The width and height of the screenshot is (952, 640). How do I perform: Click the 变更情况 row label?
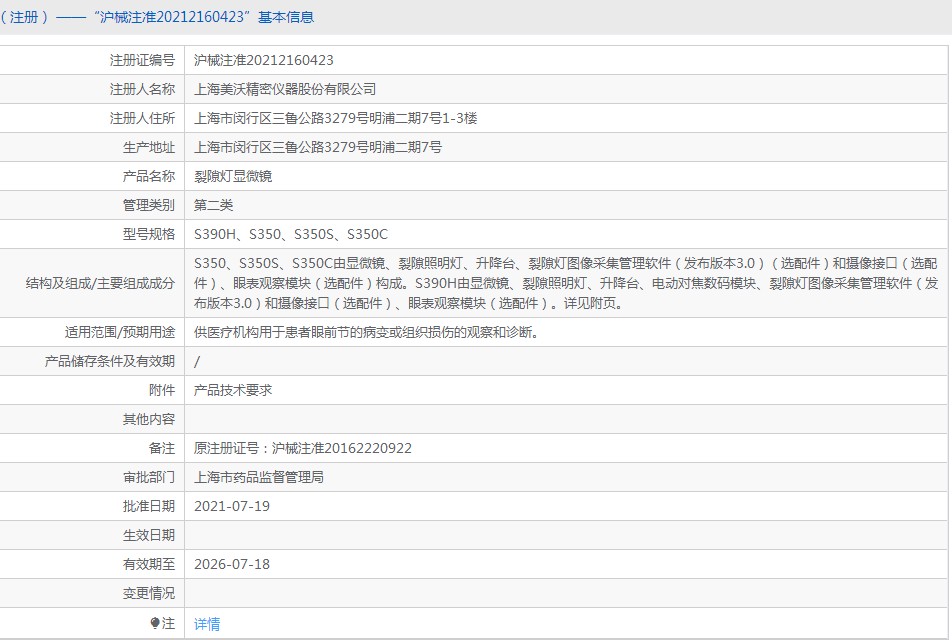[x=149, y=593]
